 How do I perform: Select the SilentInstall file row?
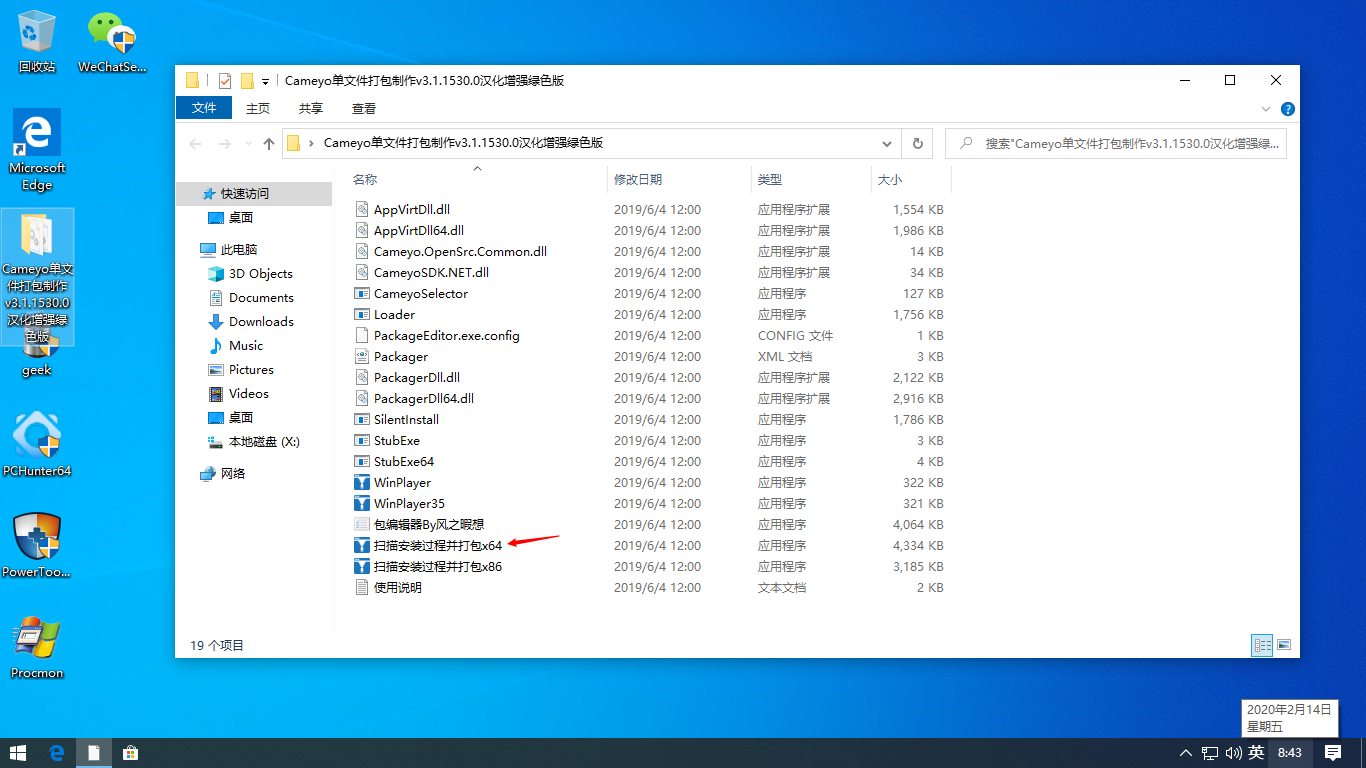pos(649,420)
